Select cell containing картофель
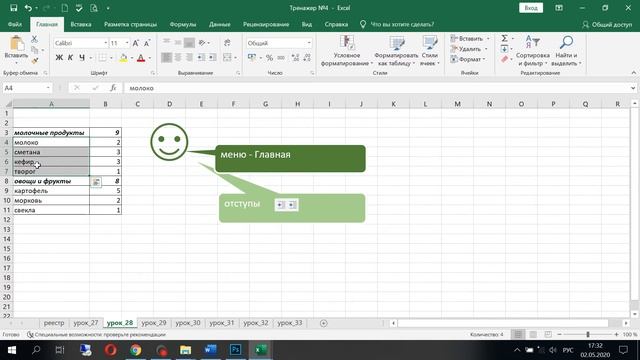Viewport: 640px width, 360px height. pos(51,191)
